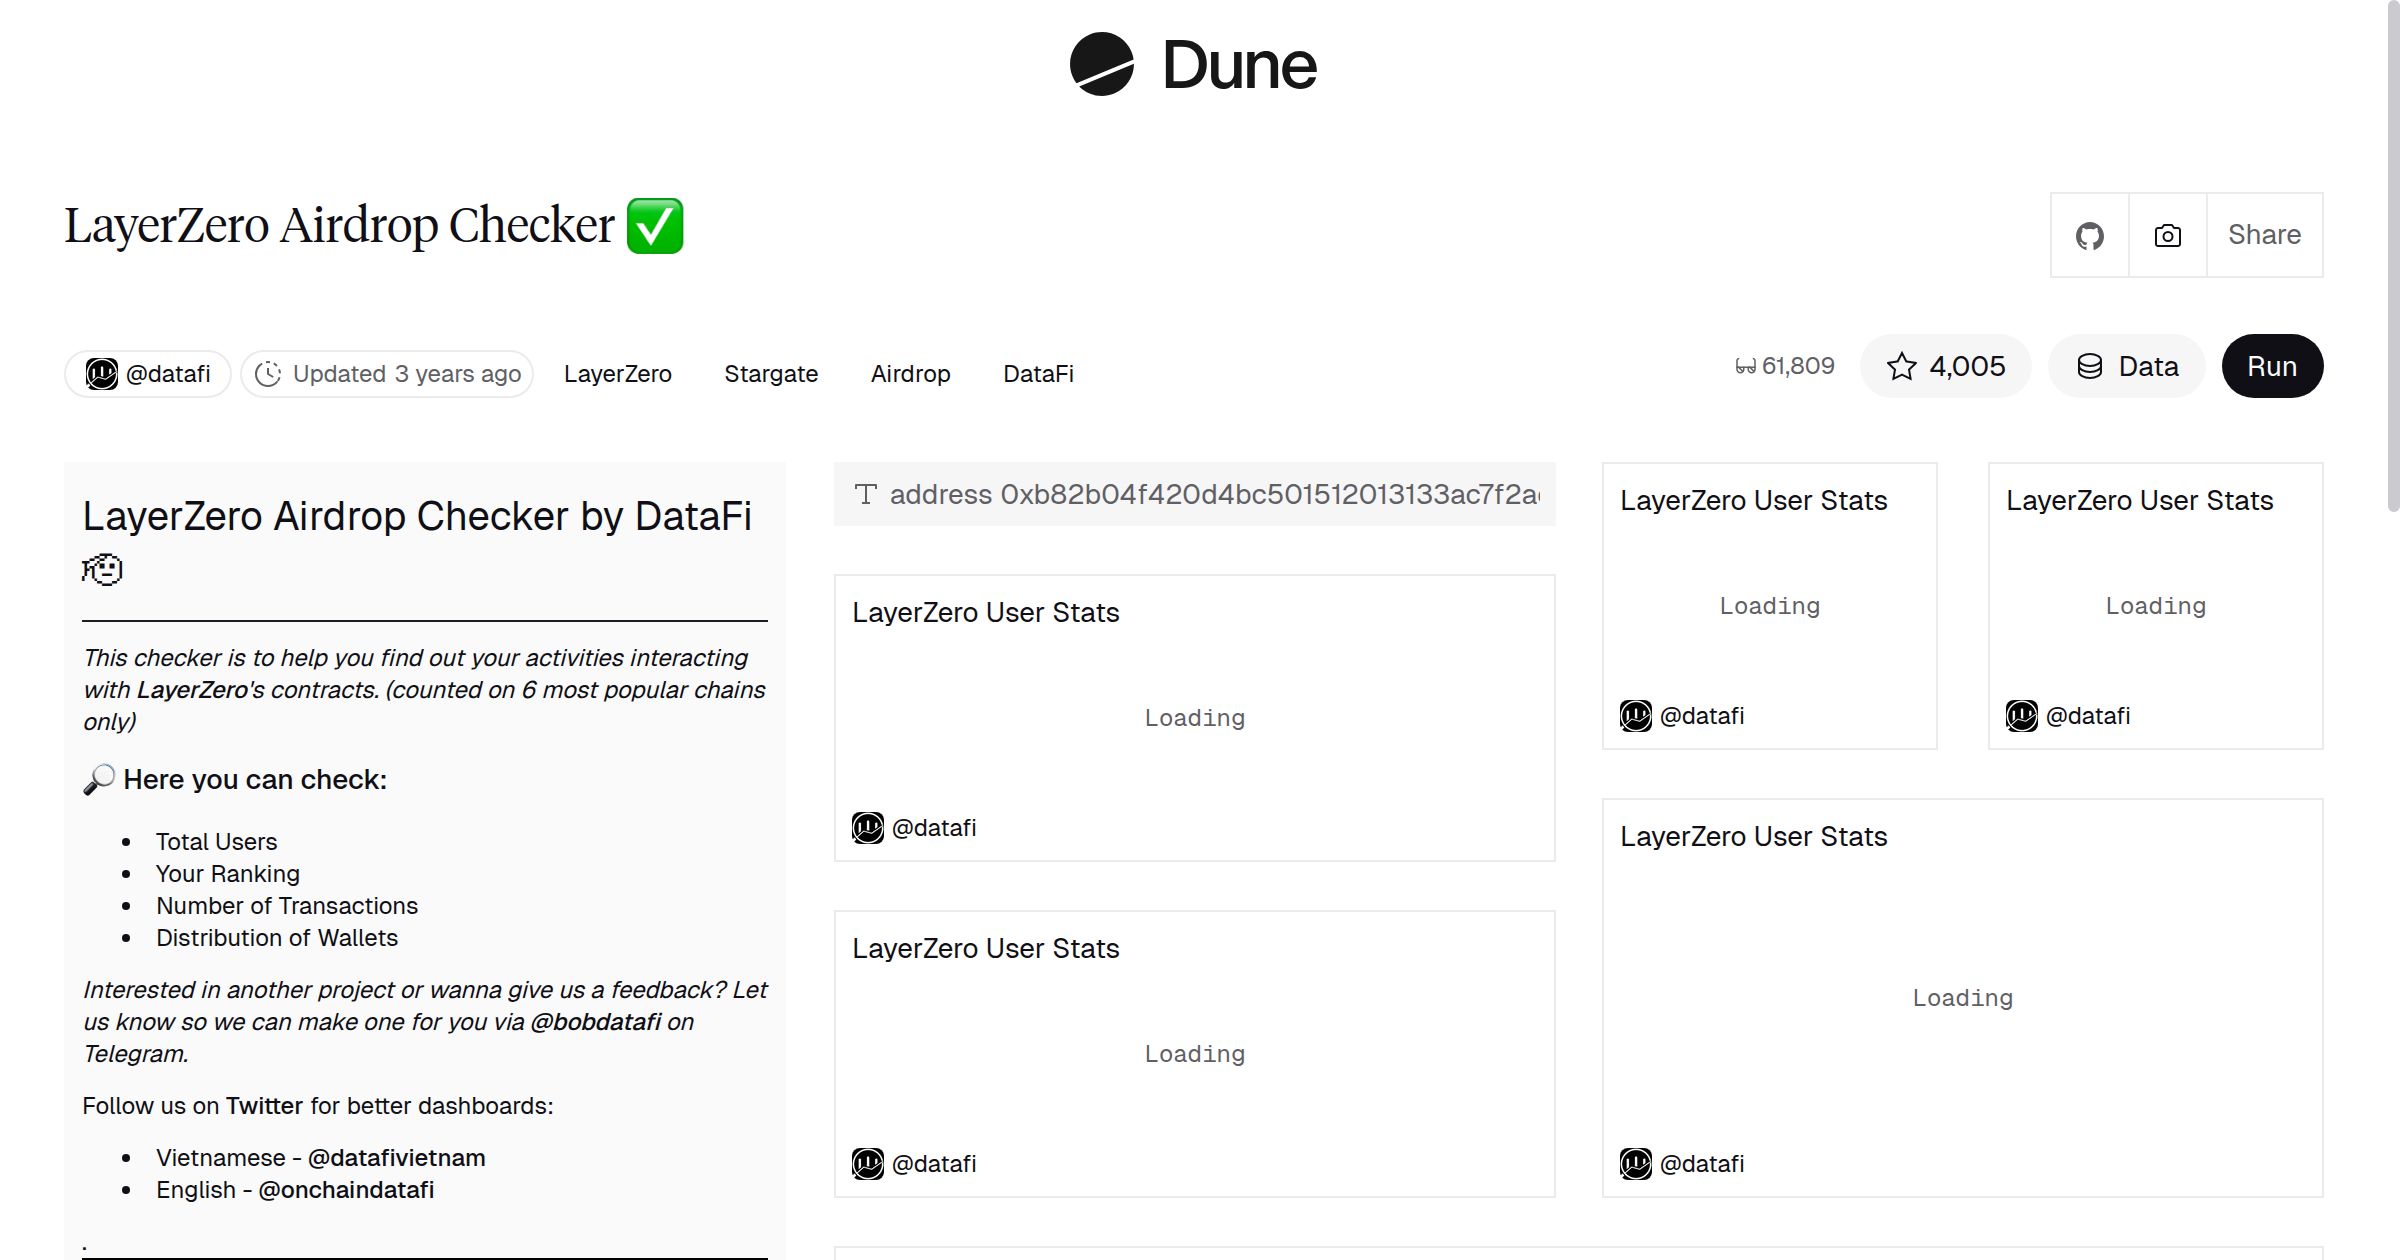Select the Stargate tag

pyautogui.click(x=771, y=373)
